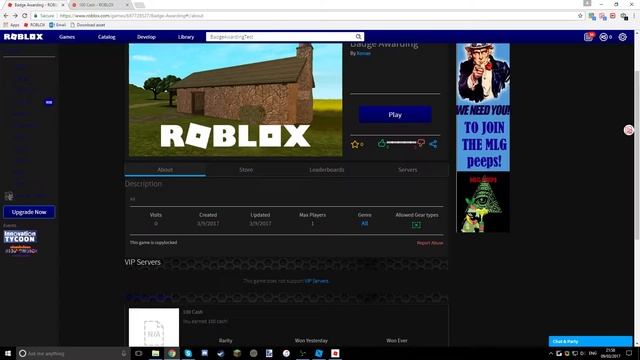Open Skype from the taskbar
640x360 pixels.
click(188, 353)
